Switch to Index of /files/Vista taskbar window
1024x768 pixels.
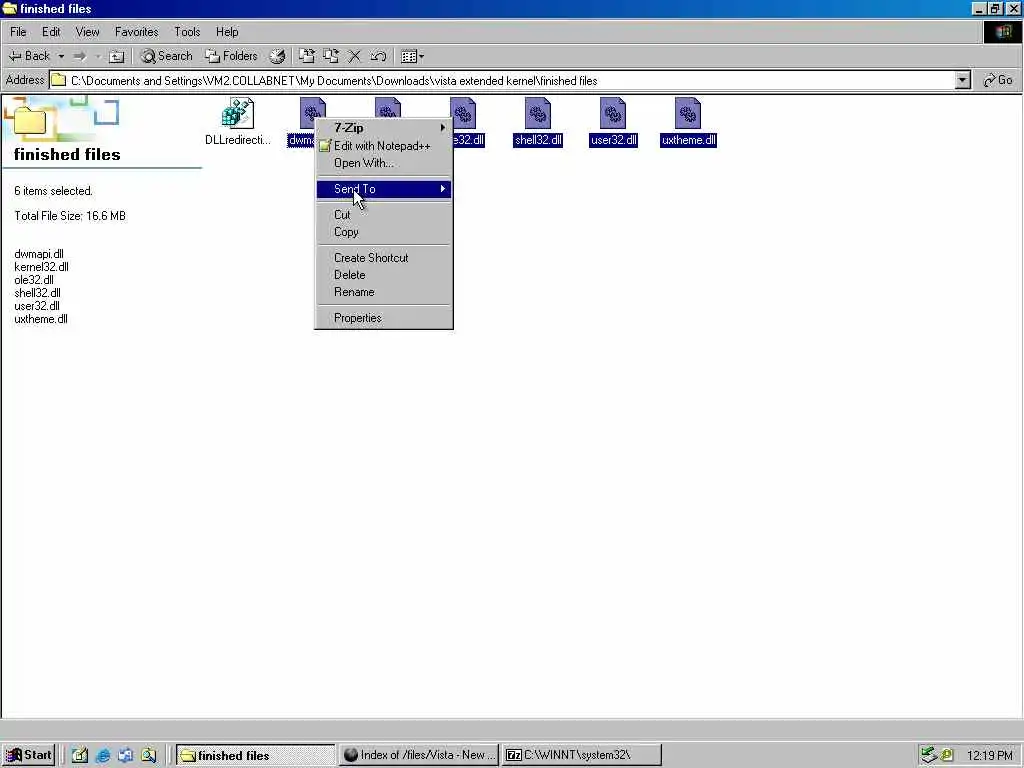(x=419, y=755)
